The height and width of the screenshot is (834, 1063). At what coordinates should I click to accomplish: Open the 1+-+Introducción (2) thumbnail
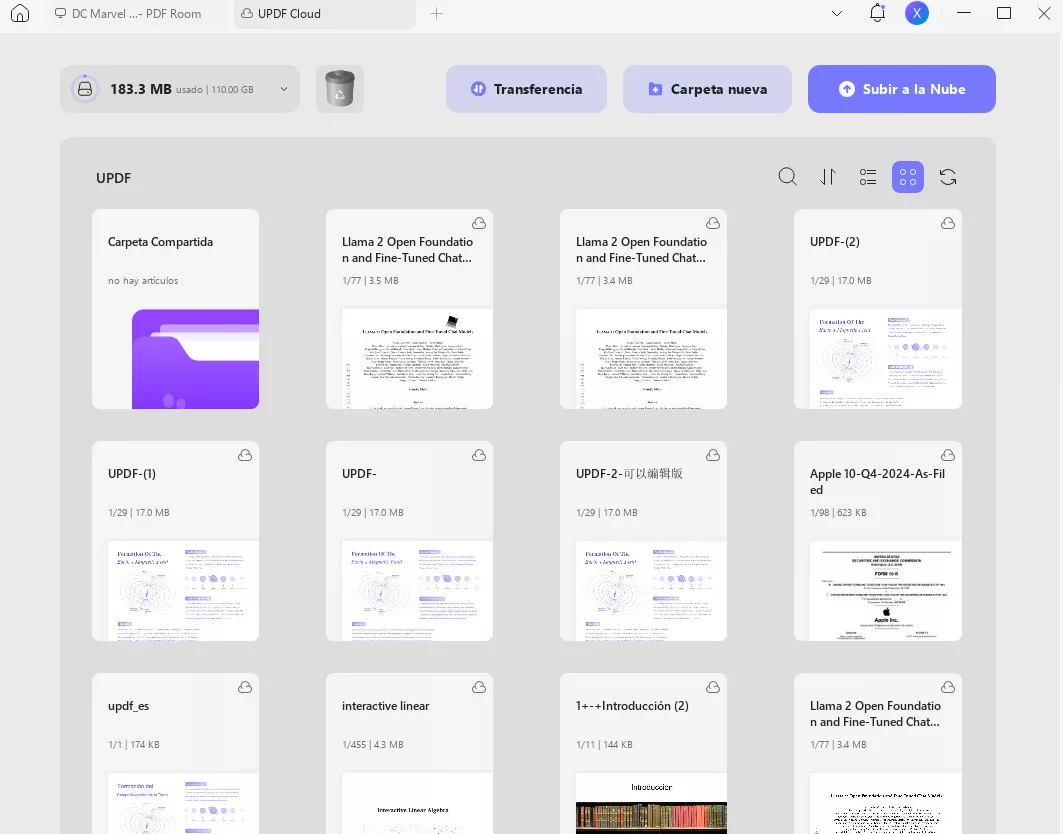[x=651, y=803]
